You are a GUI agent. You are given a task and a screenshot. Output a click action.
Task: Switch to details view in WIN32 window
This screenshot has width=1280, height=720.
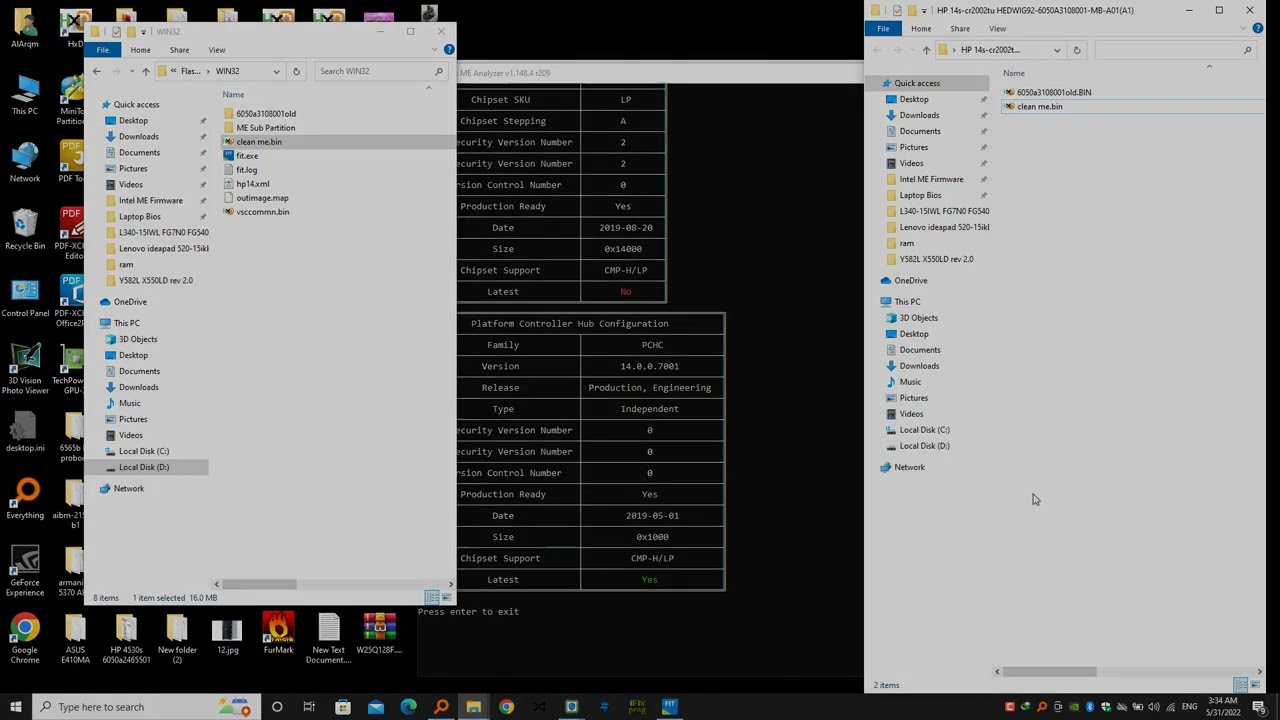tap(432, 597)
